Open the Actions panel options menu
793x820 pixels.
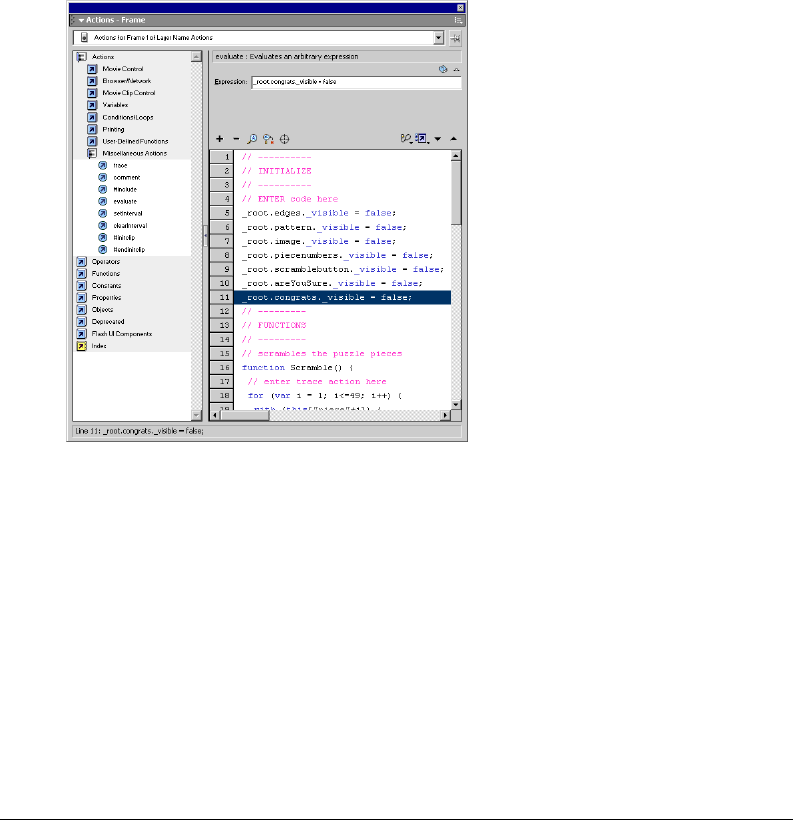point(458,20)
